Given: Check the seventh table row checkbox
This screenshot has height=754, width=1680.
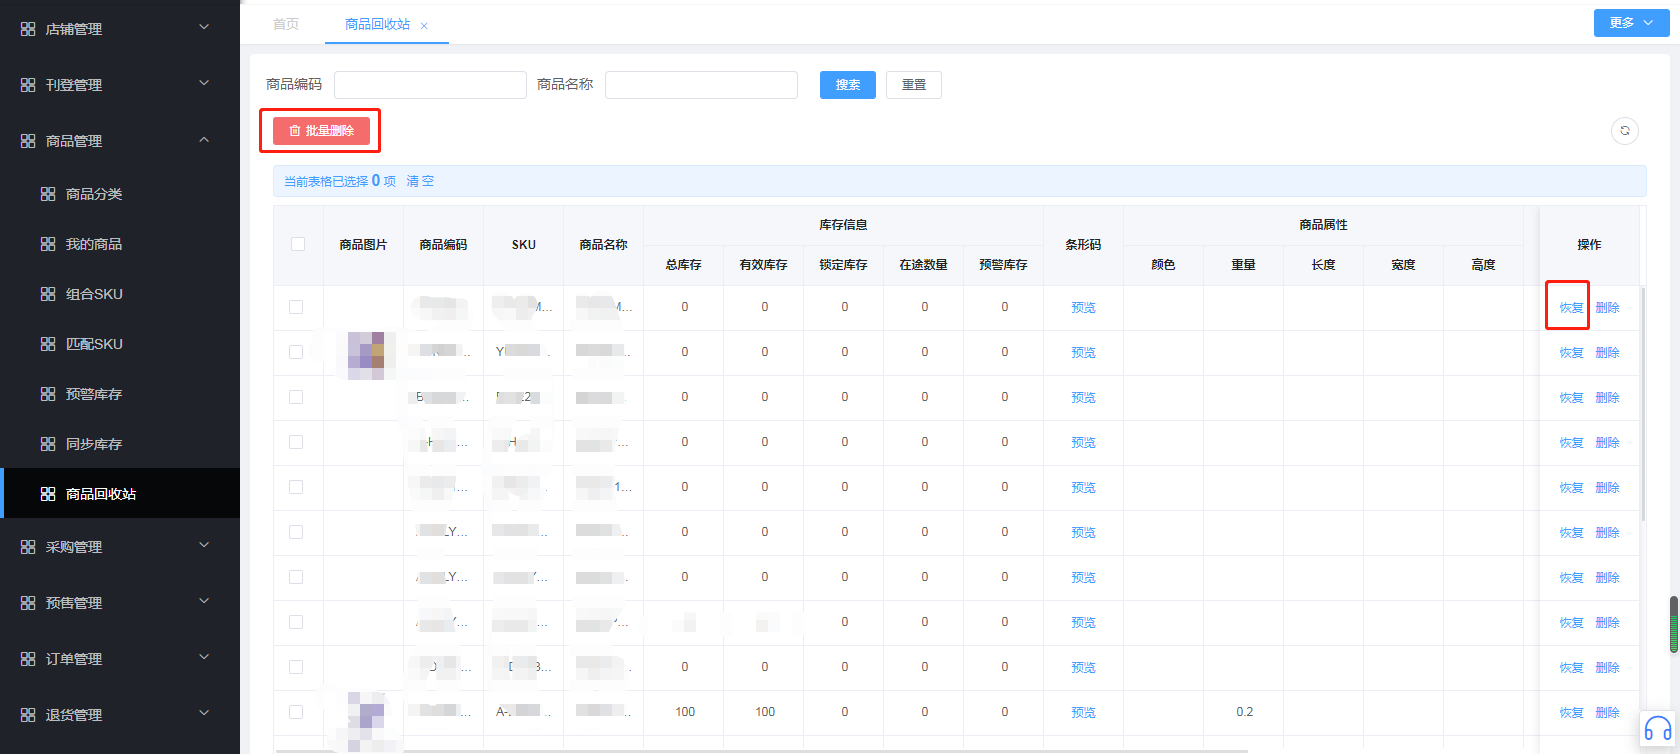Looking at the screenshot, I should (296, 577).
